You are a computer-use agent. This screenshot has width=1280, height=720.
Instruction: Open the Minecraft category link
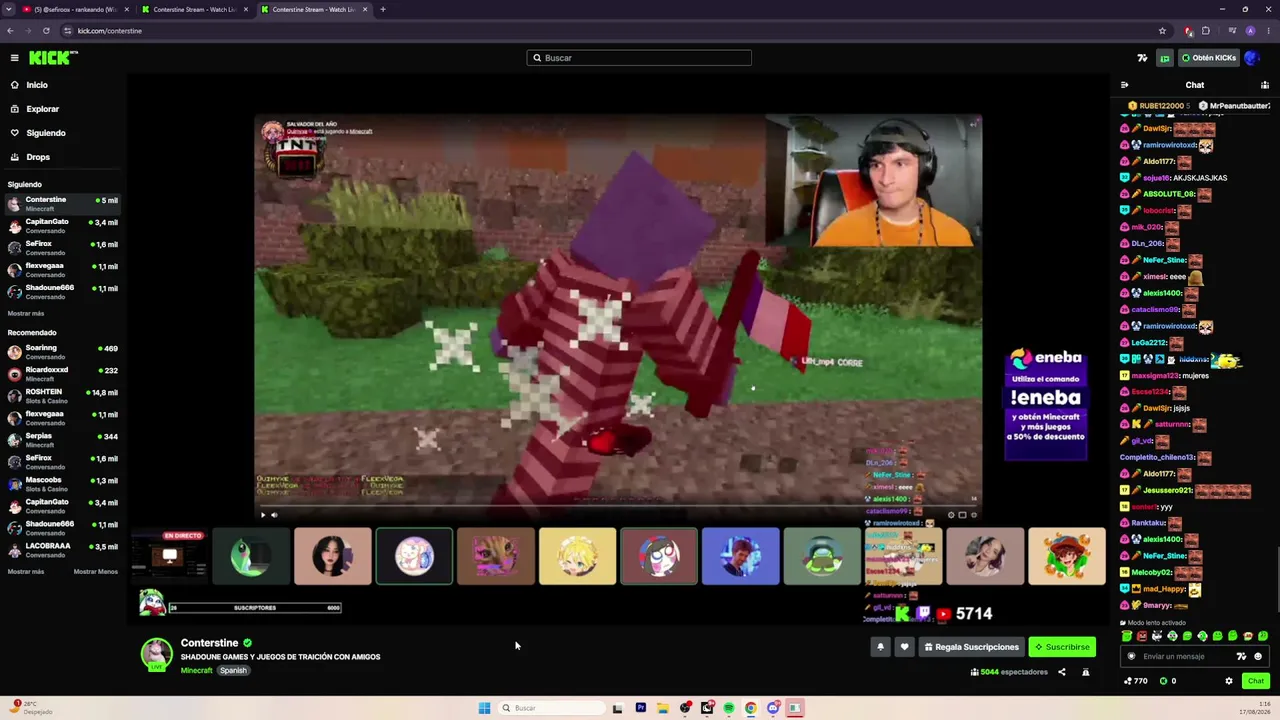[197, 671]
